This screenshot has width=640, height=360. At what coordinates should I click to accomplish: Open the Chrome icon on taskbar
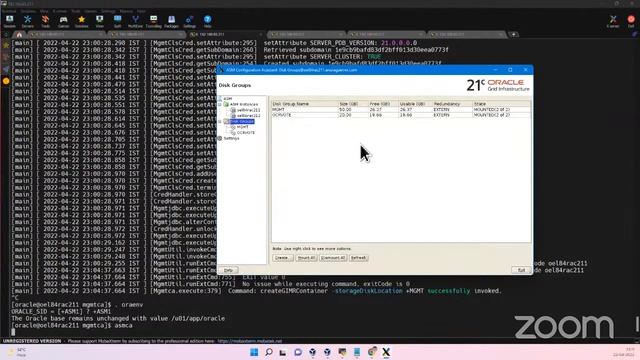[x=371, y=352]
